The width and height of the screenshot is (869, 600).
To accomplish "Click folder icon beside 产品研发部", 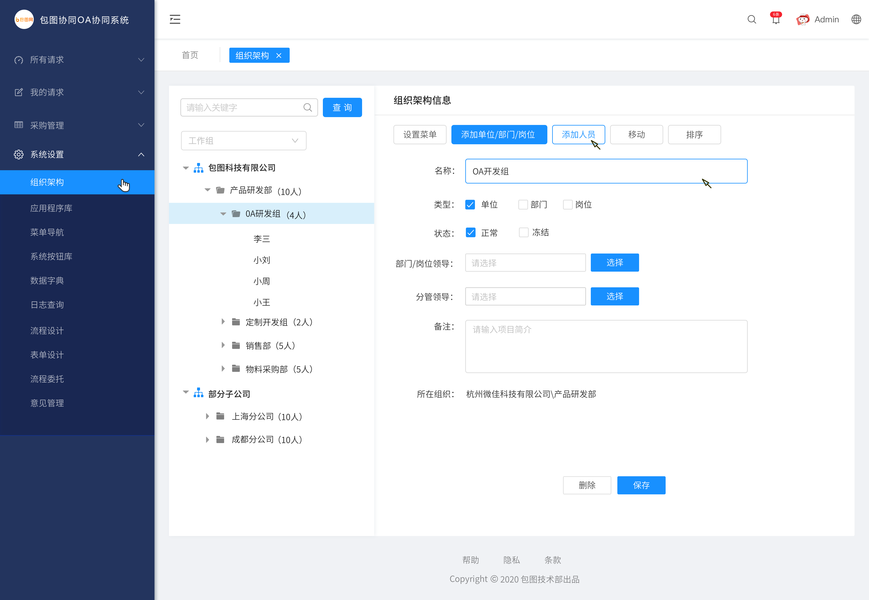I will tap(220, 190).
